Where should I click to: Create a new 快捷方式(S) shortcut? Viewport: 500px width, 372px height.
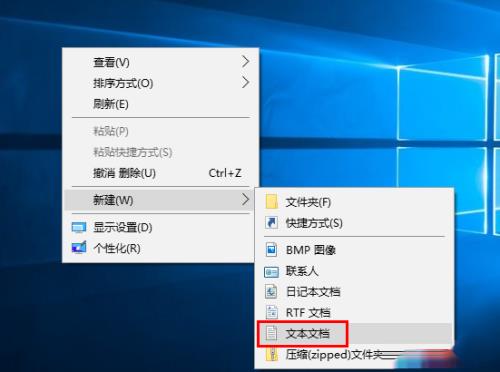(x=354, y=223)
